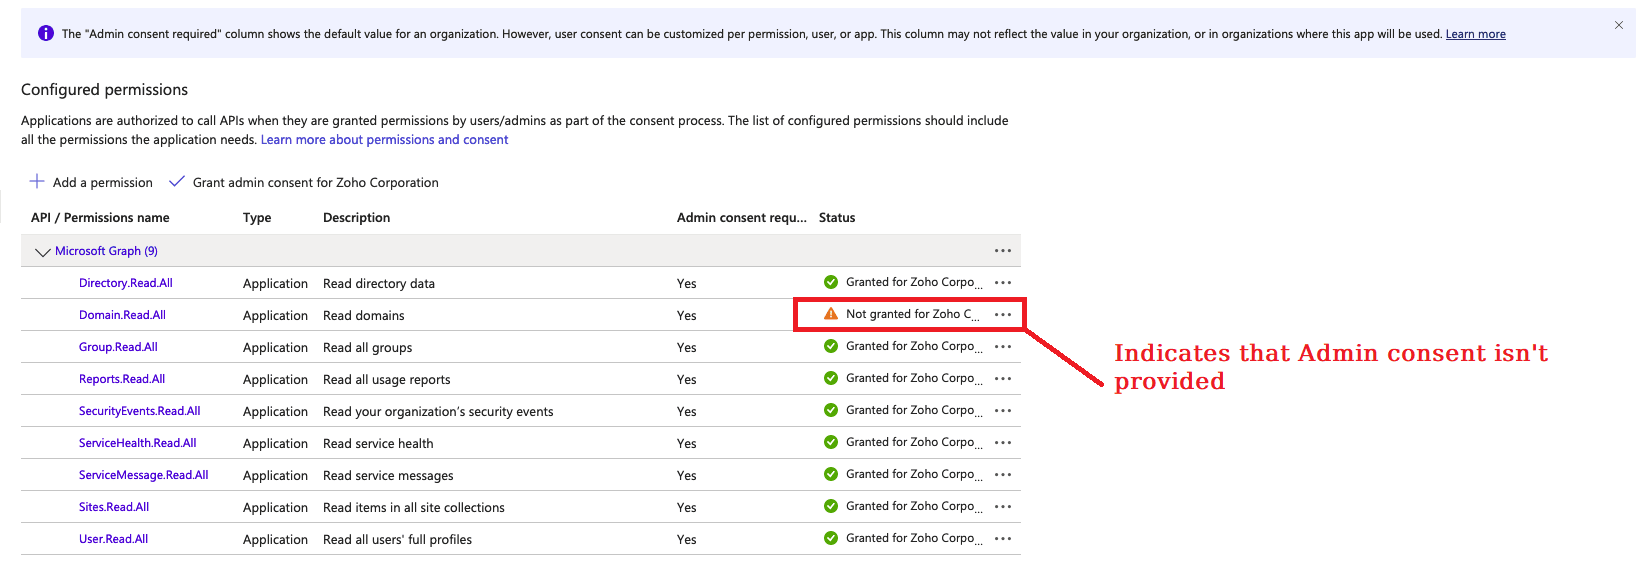This screenshot has height=587, width=1641.
Task: Open the ellipsis menu for Directory.Read.All row
Action: click(1003, 283)
